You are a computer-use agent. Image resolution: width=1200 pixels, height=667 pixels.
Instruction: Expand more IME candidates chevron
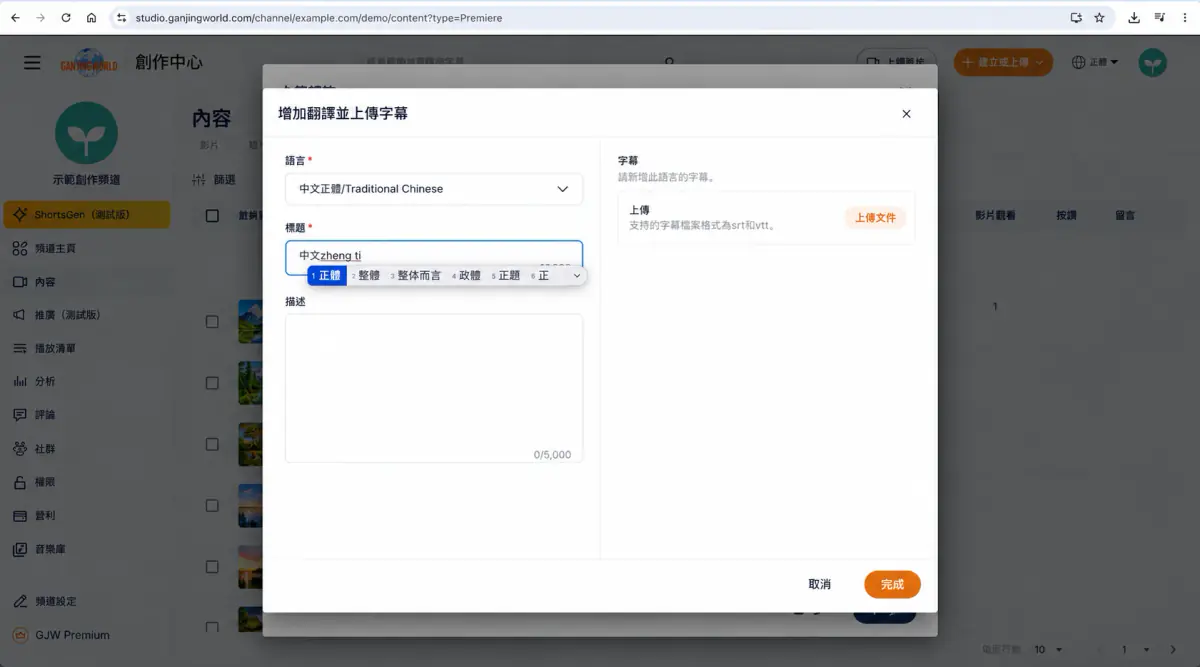coord(577,275)
